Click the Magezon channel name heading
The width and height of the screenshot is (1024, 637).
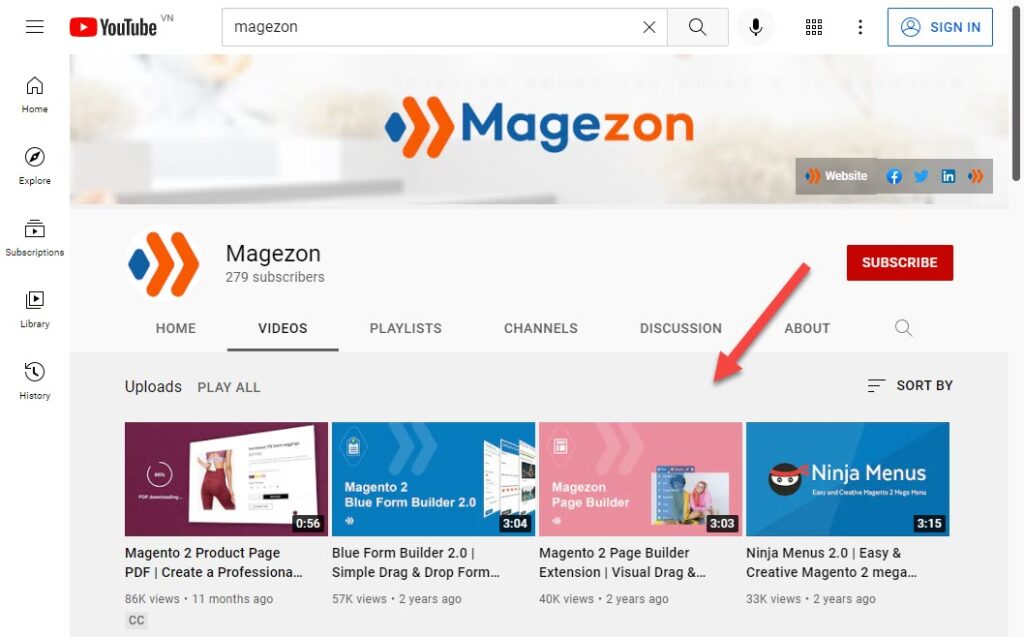click(x=273, y=253)
